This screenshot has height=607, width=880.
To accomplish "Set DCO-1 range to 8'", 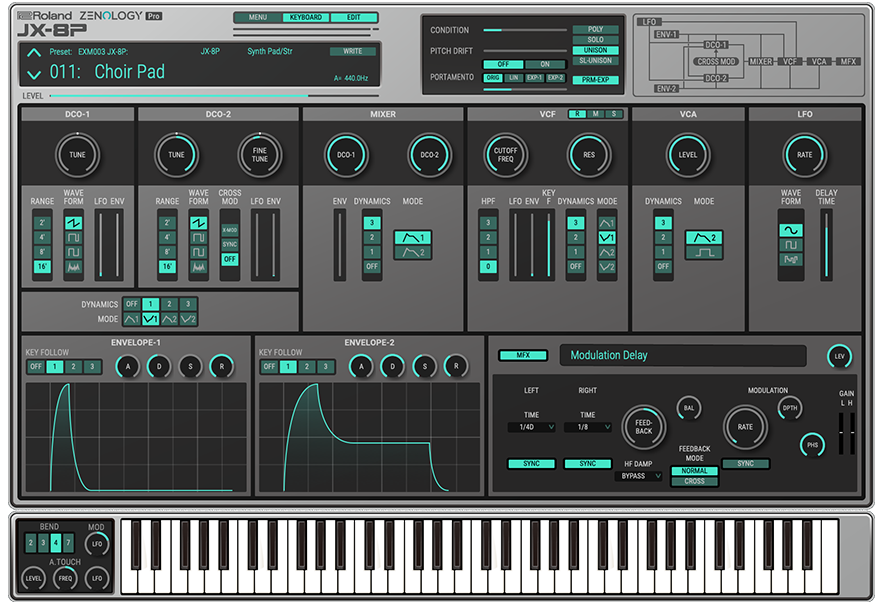I will pos(42,252).
